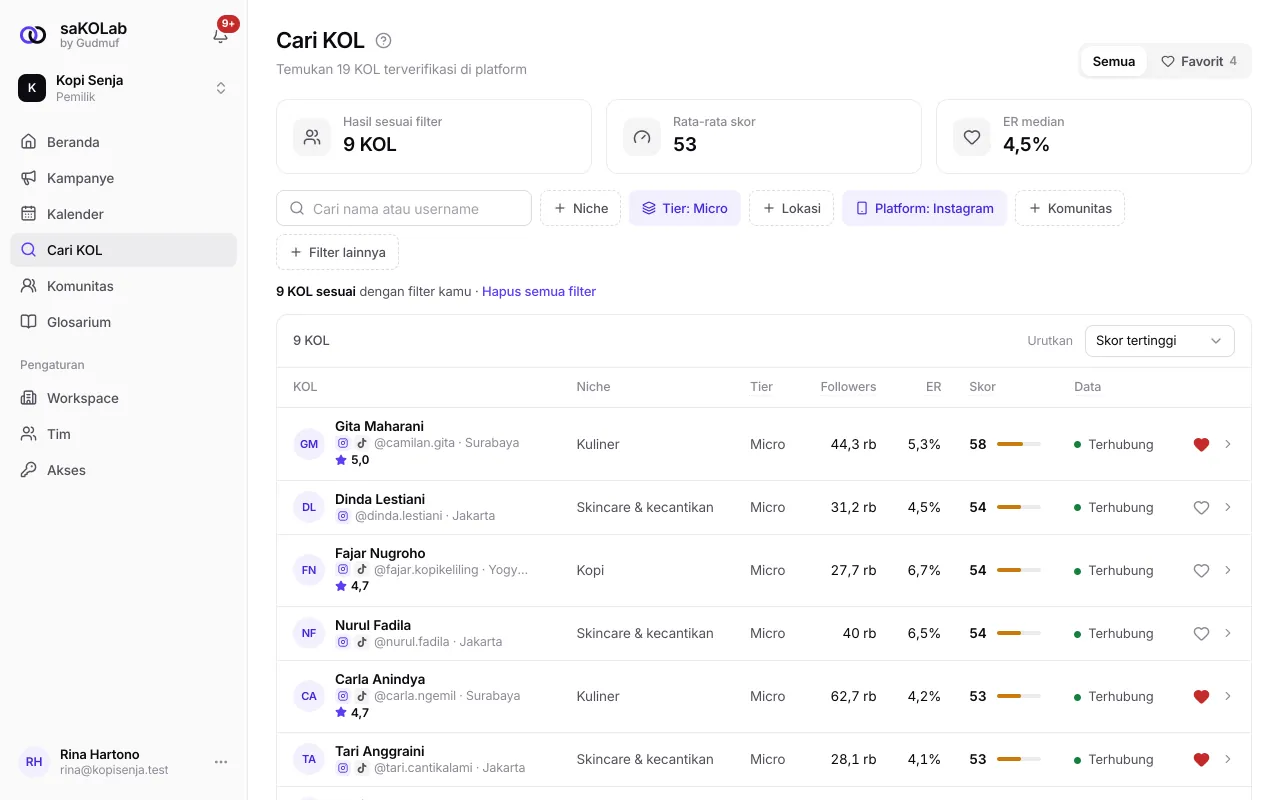Click the TikTok icon for Nurul Fadila
1280x800 pixels.
coord(362,642)
